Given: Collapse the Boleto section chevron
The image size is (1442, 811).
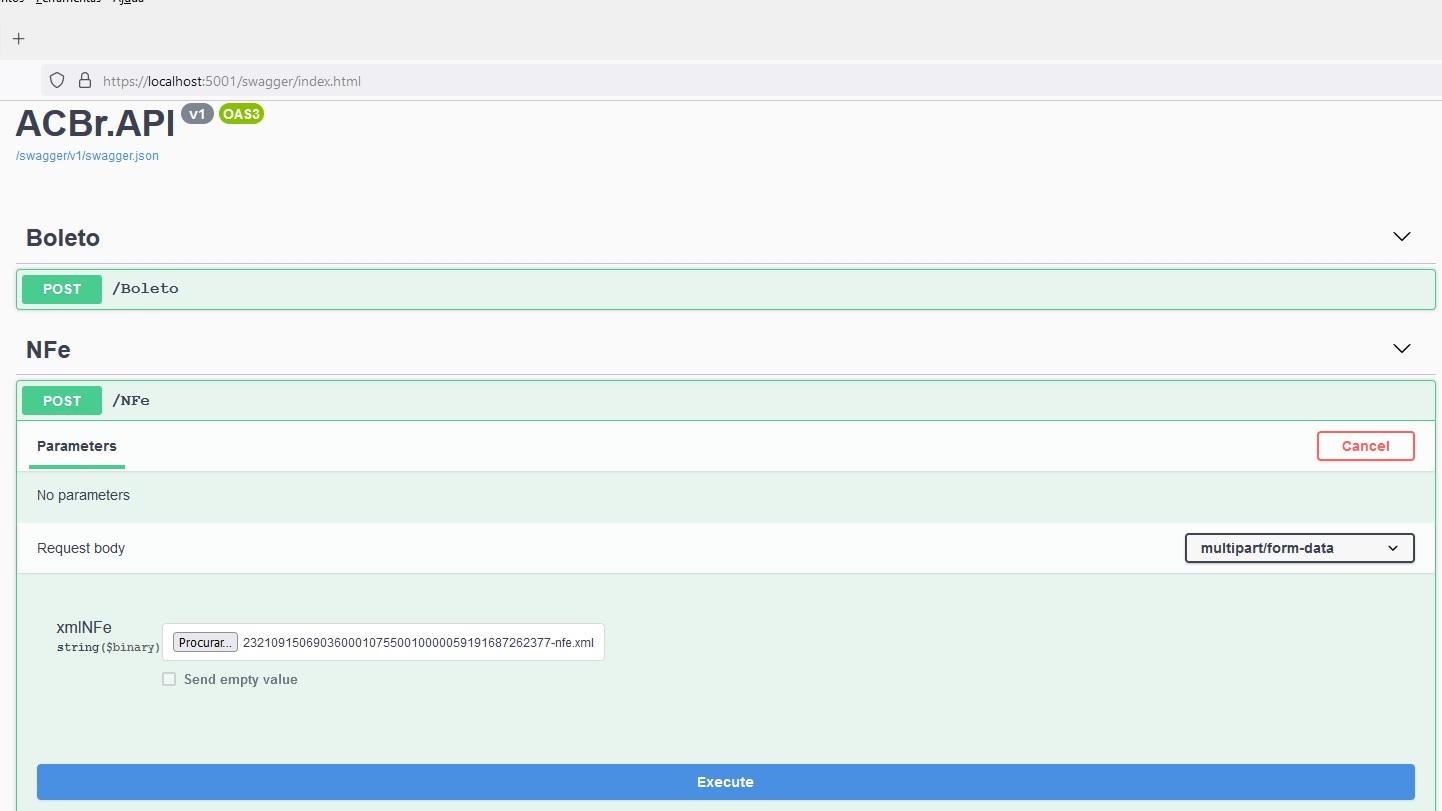Looking at the screenshot, I should pos(1402,237).
